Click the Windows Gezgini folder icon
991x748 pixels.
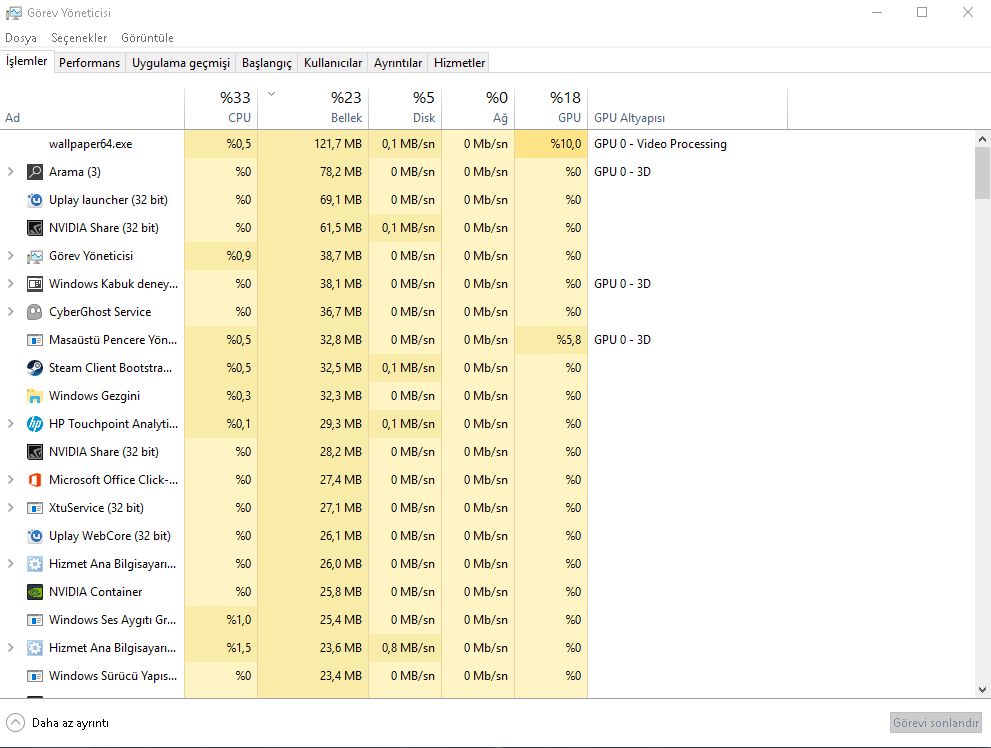click(35, 396)
